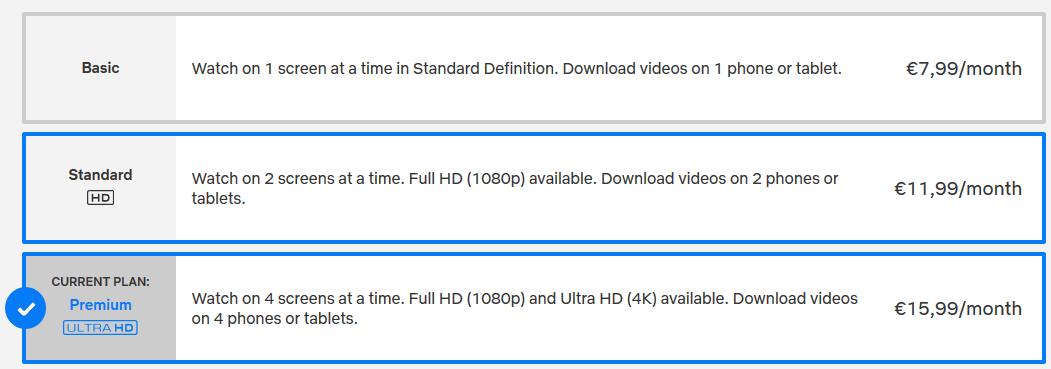Click the Basic plan name label
Image resolution: width=1051 pixels, height=369 pixels.
coord(101,68)
